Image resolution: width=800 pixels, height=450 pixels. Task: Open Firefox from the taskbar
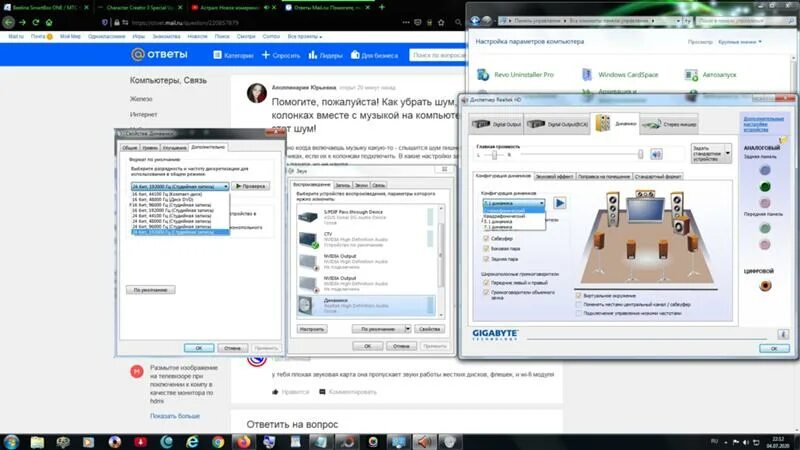243,442
